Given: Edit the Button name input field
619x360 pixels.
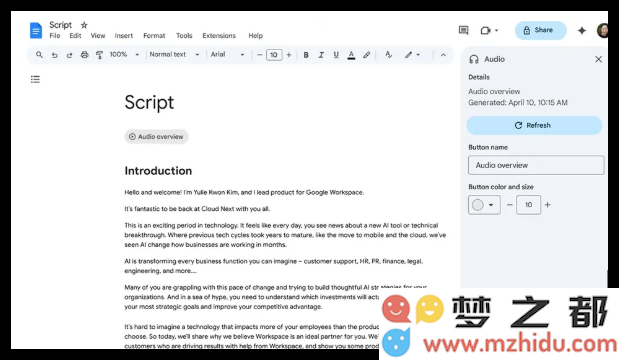Looking at the screenshot, I should tap(536, 165).
